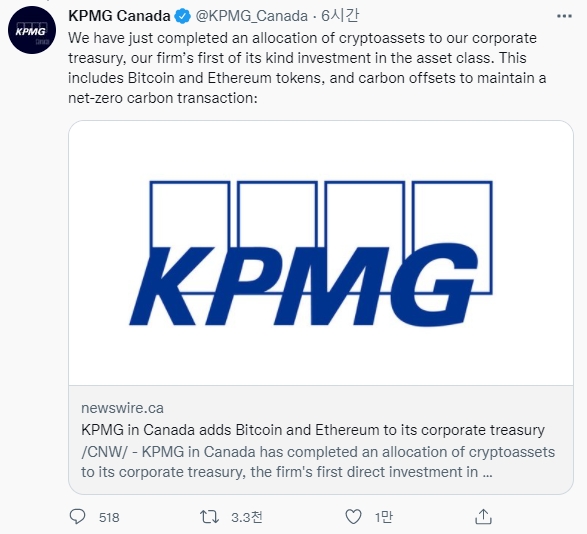587x534 pixels.
Task: Open the KPMG logo preview image
Action: pos(321,253)
